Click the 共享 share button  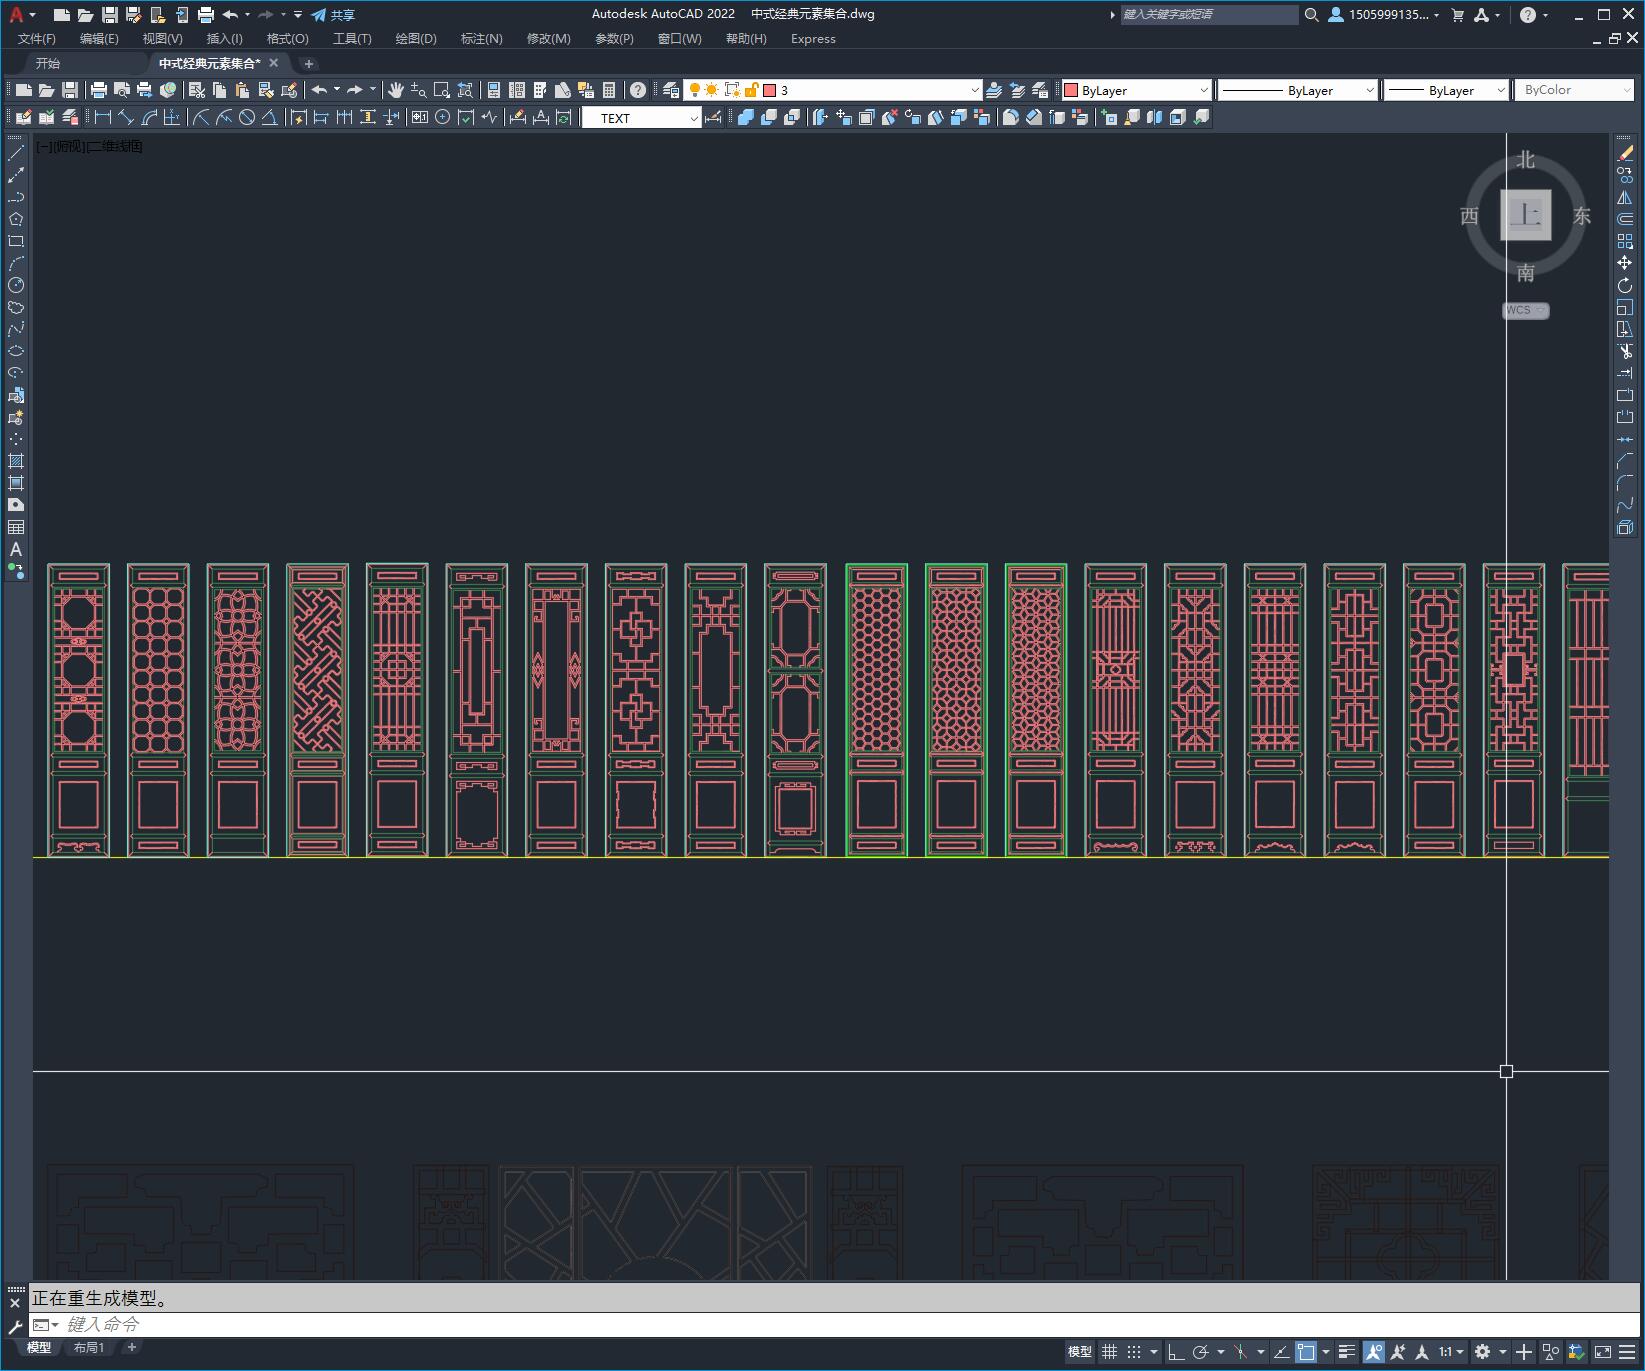click(x=333, y=15)
